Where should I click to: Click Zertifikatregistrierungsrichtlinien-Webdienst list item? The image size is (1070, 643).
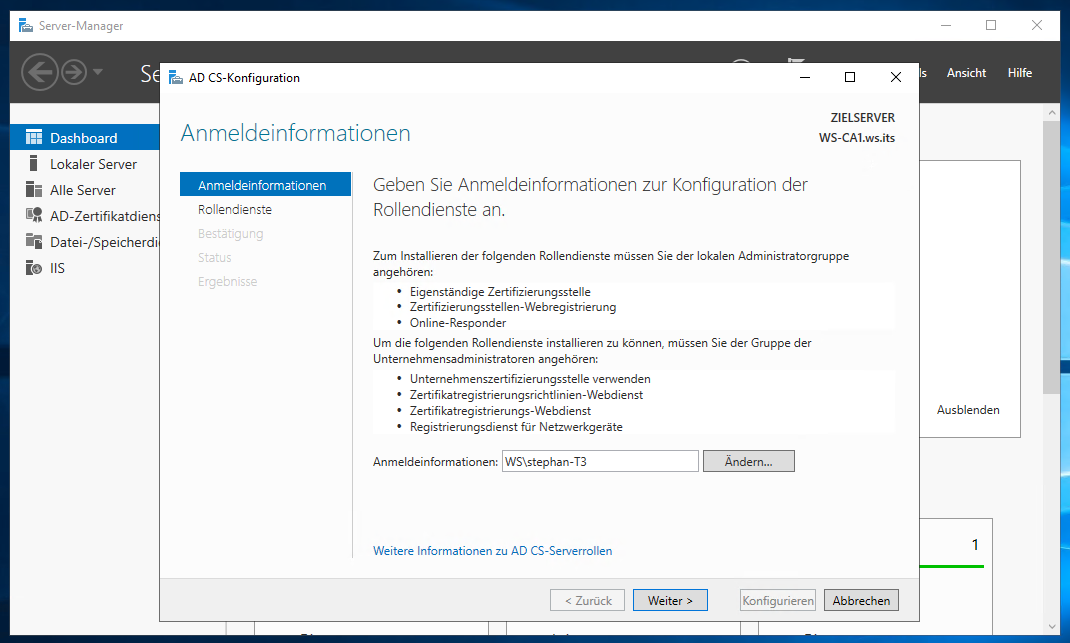526,395
